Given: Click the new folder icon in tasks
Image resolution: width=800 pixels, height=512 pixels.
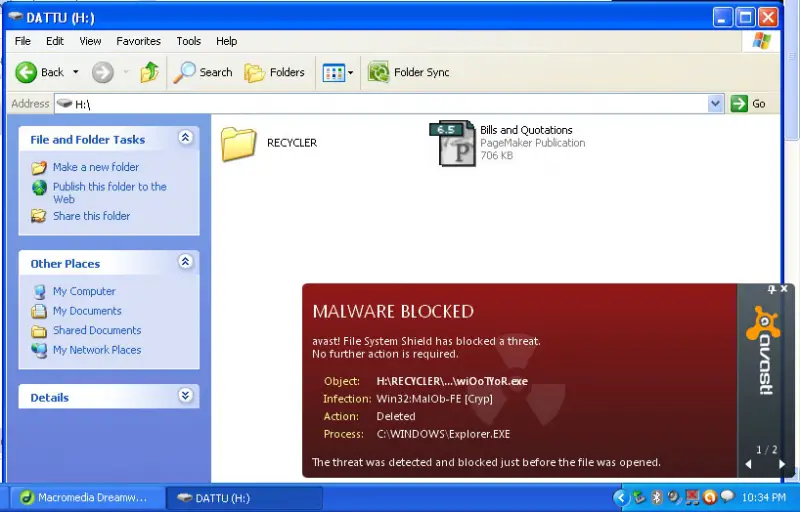Looking at the screenshot, I should tap(39, 167).
